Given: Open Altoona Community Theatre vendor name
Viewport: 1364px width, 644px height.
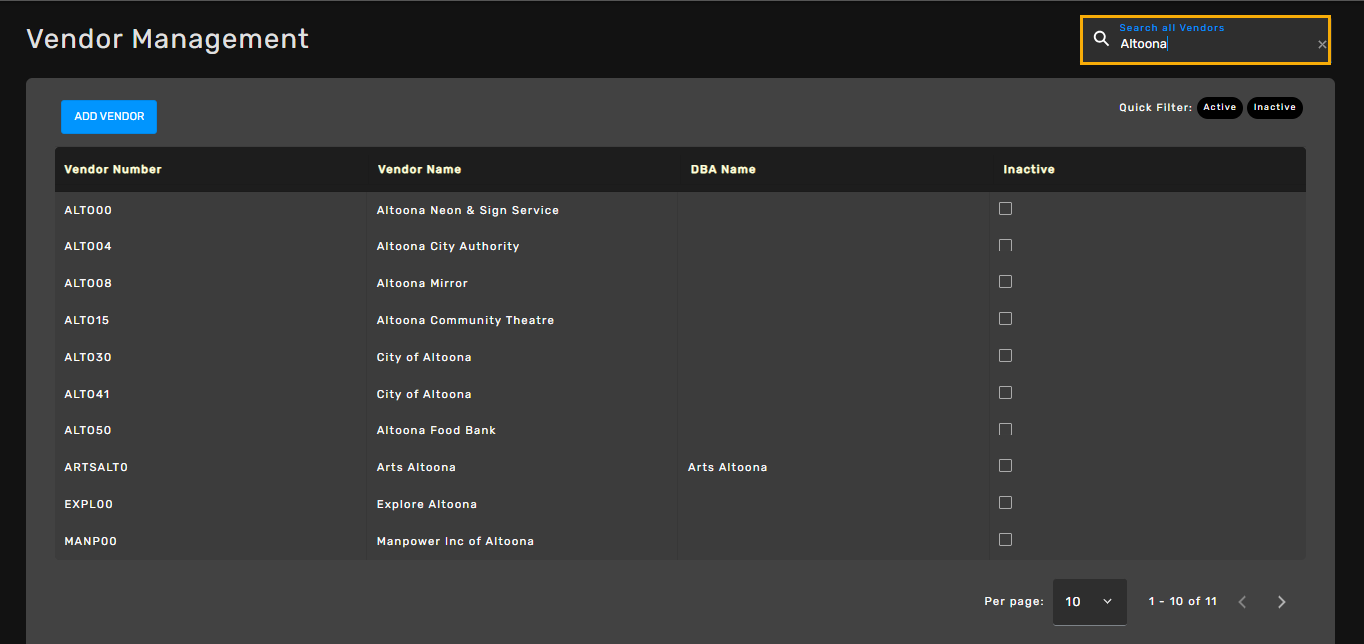Looking at the screenshot, I should point(465,321).
